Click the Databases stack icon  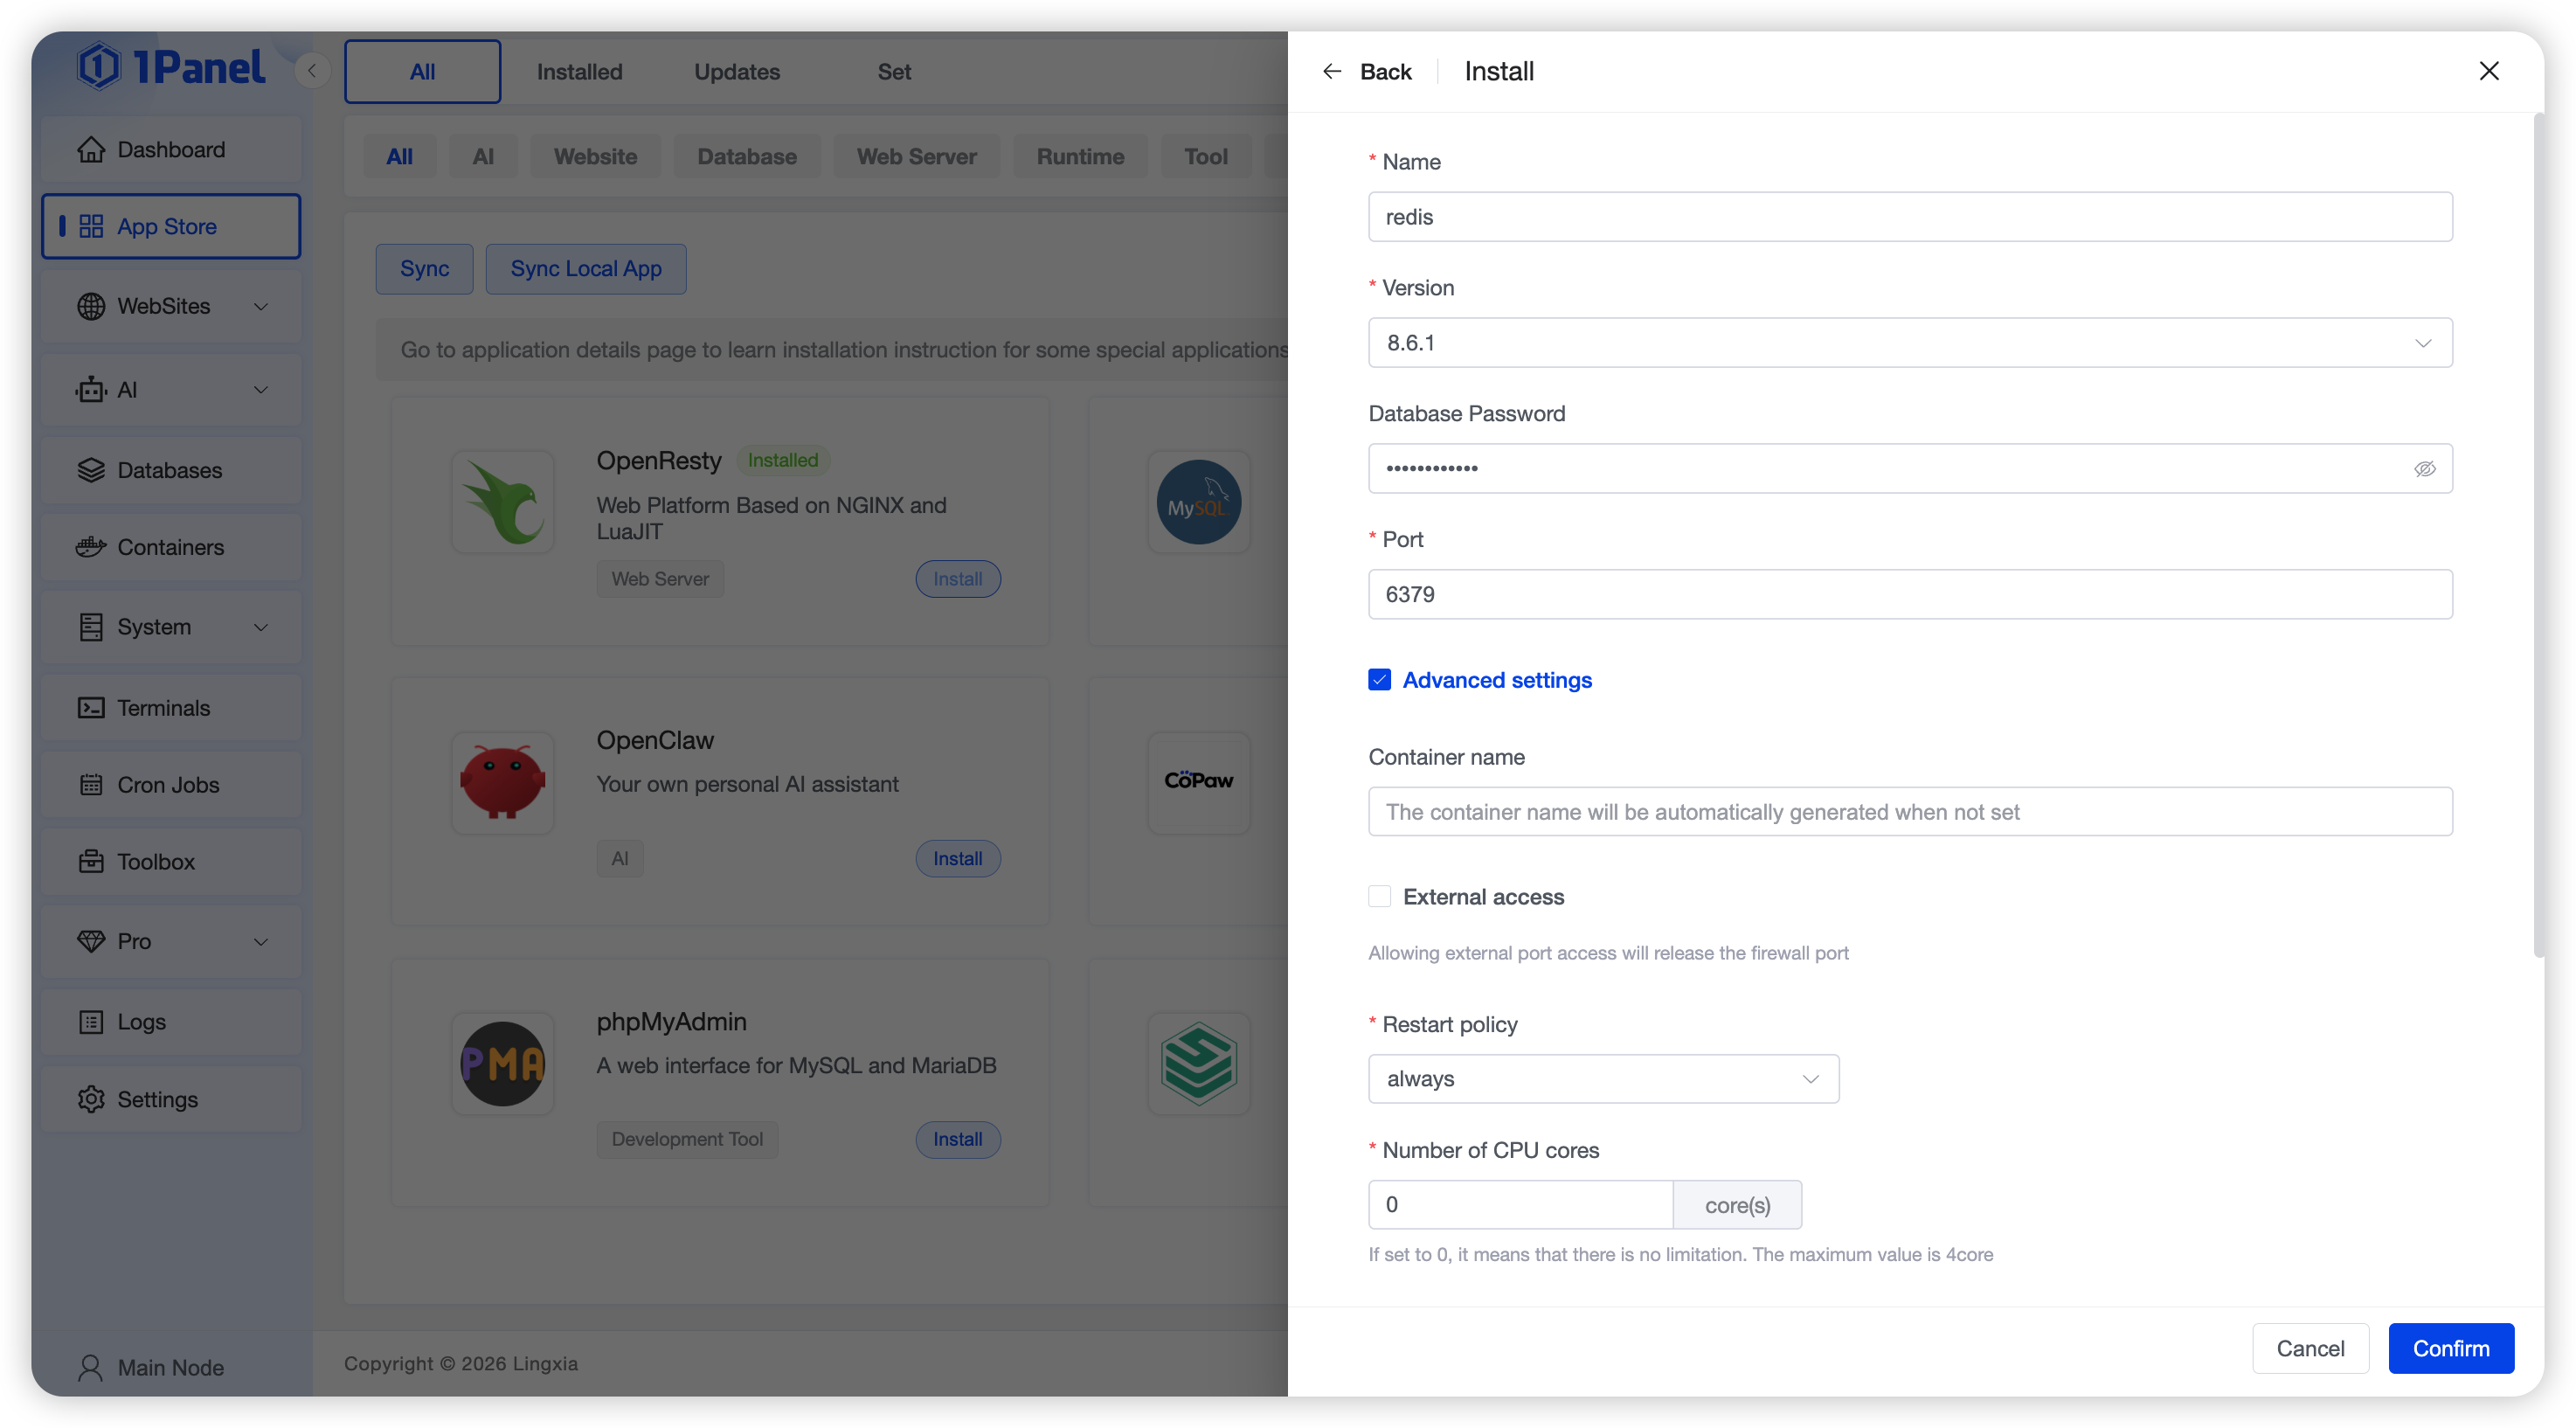click(91, 470)
